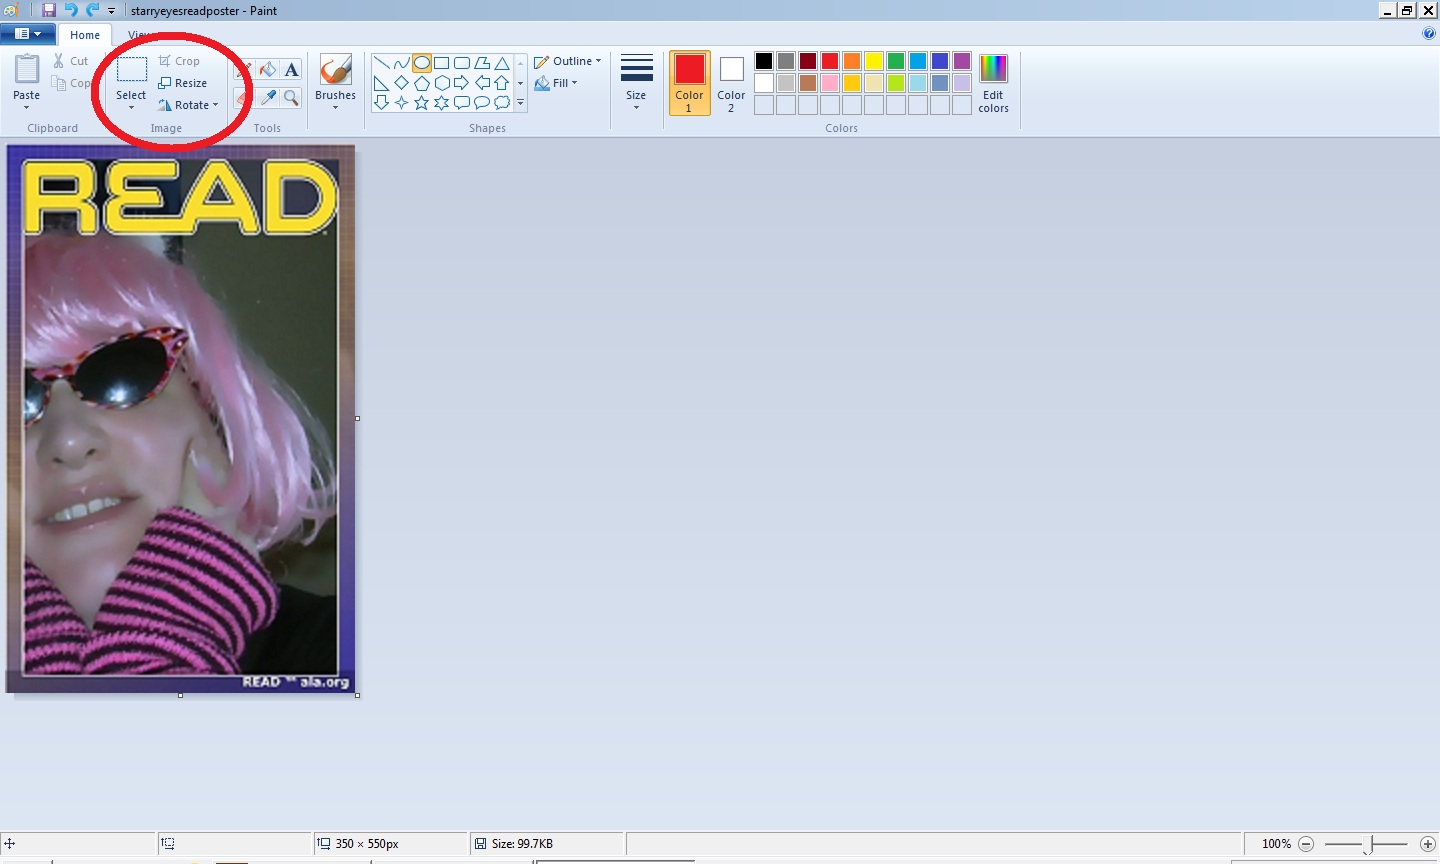Choose the Cloud callout shape
The height and width of the screenshot is (864, 1440).
pyautogui.click(x=502, y=103)
